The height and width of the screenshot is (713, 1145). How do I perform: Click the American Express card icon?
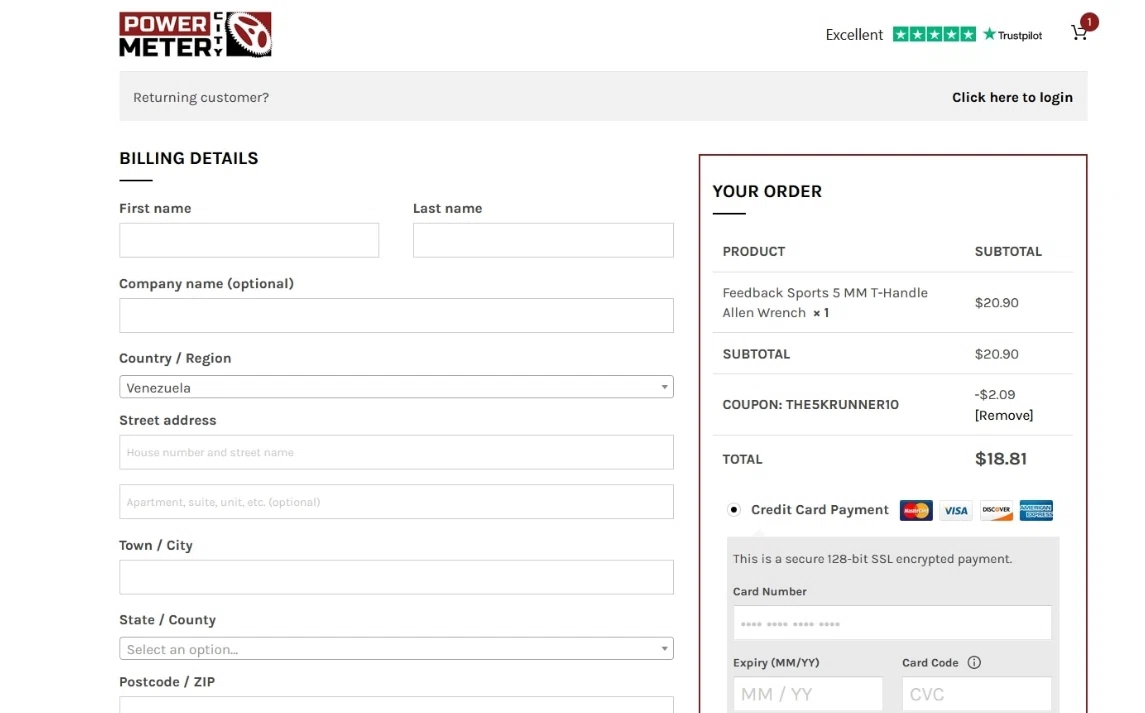(1036, 510)
